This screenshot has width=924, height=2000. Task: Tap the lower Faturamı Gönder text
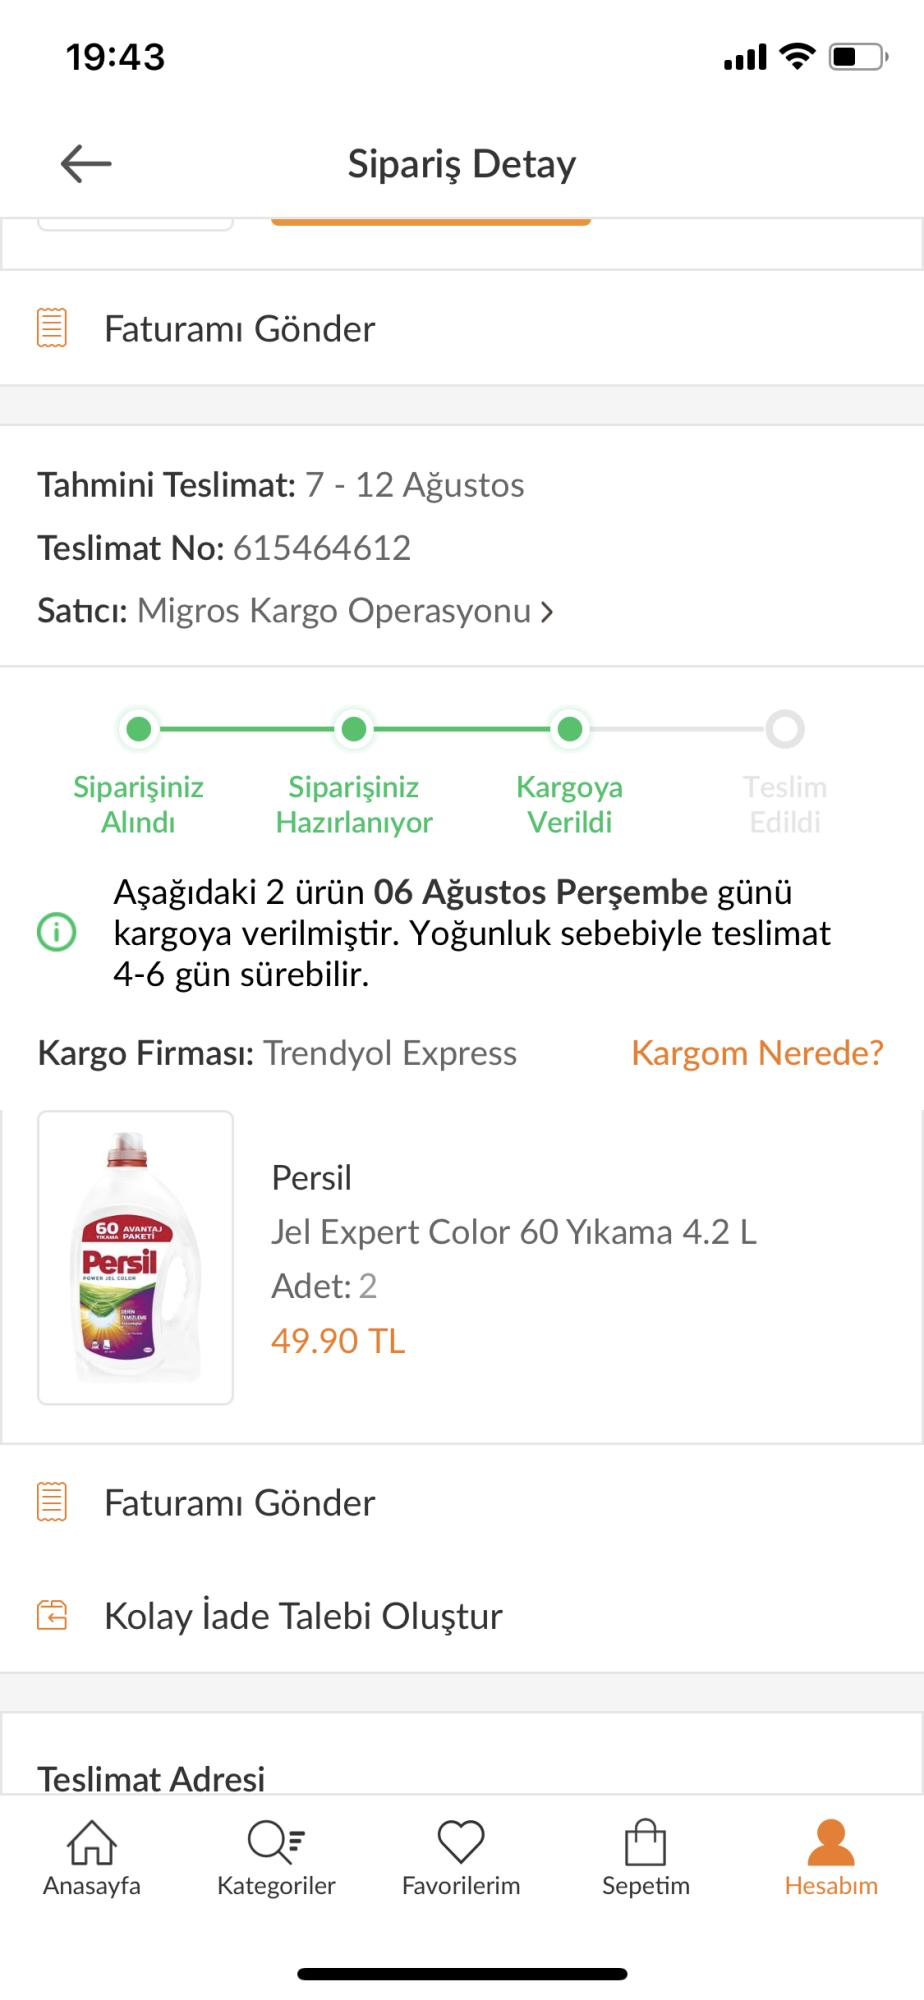[x=240, y=1503]
